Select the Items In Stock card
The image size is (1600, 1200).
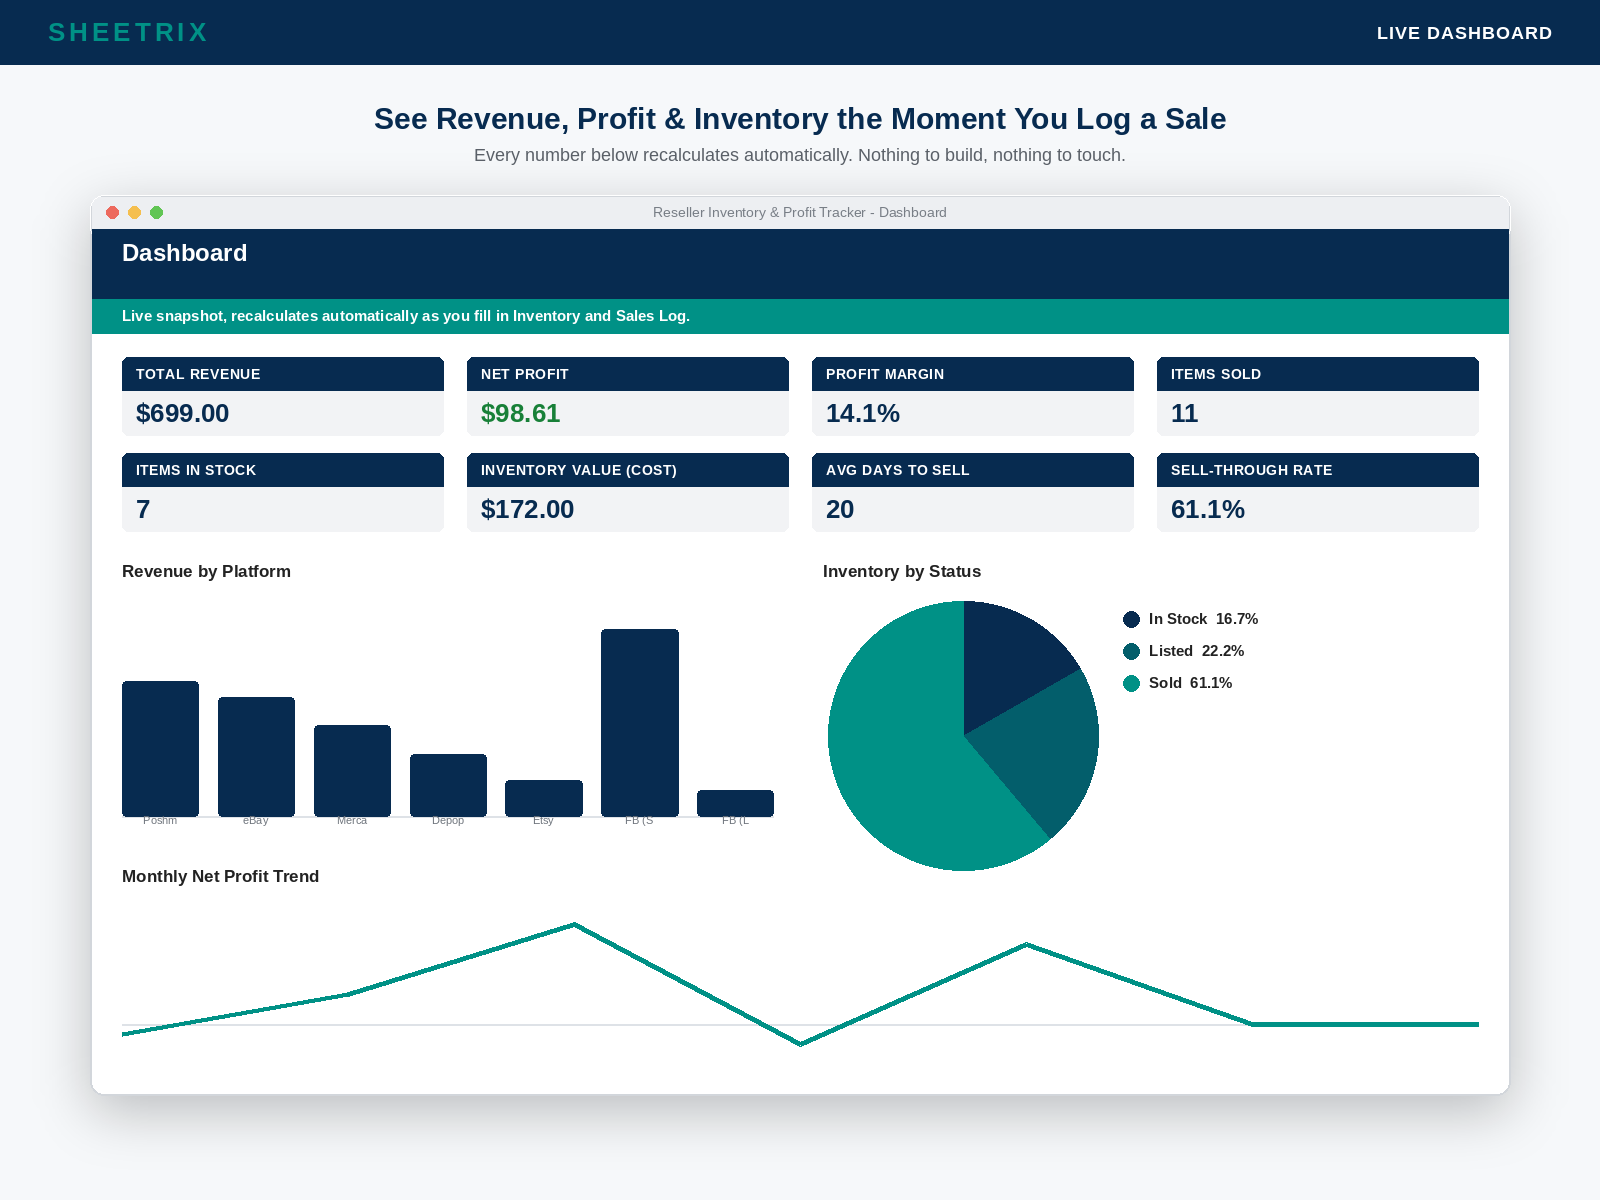(283, 492)
